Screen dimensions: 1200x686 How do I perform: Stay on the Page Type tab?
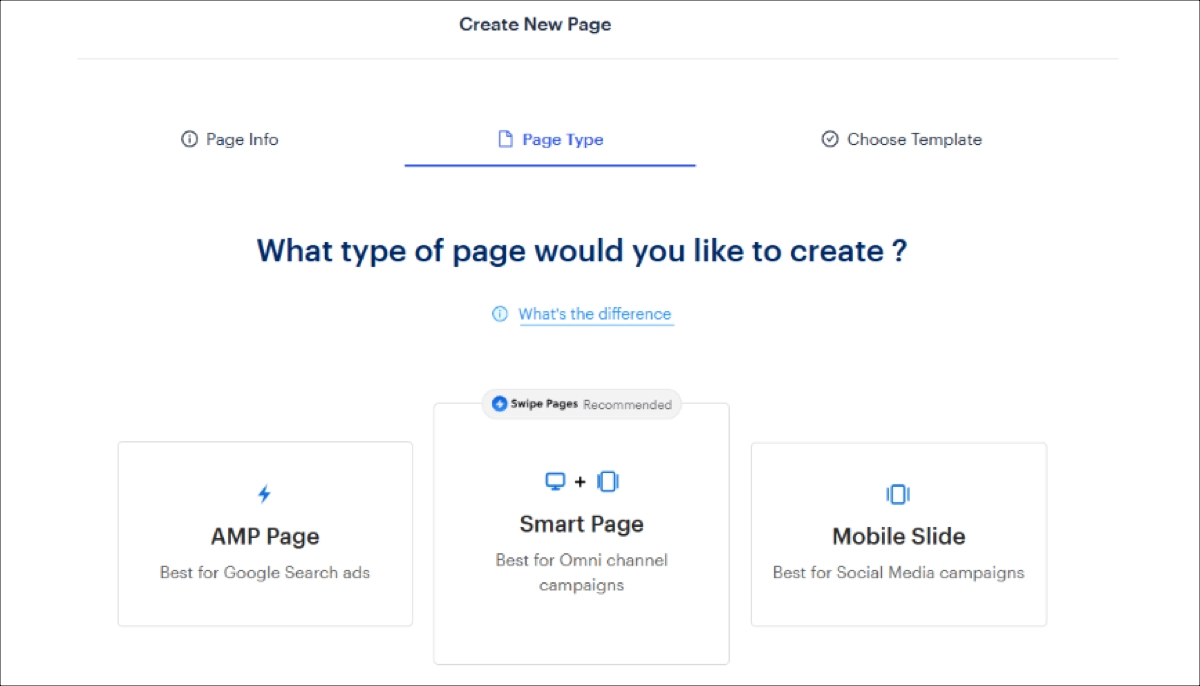[562, 139]
